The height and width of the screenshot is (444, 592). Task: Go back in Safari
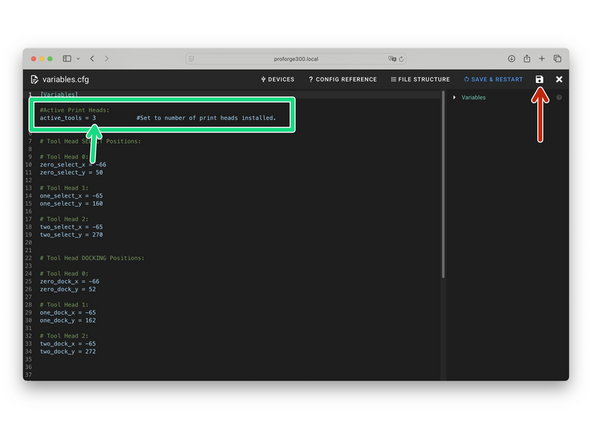pyautogui.click(x=92, y=59)
